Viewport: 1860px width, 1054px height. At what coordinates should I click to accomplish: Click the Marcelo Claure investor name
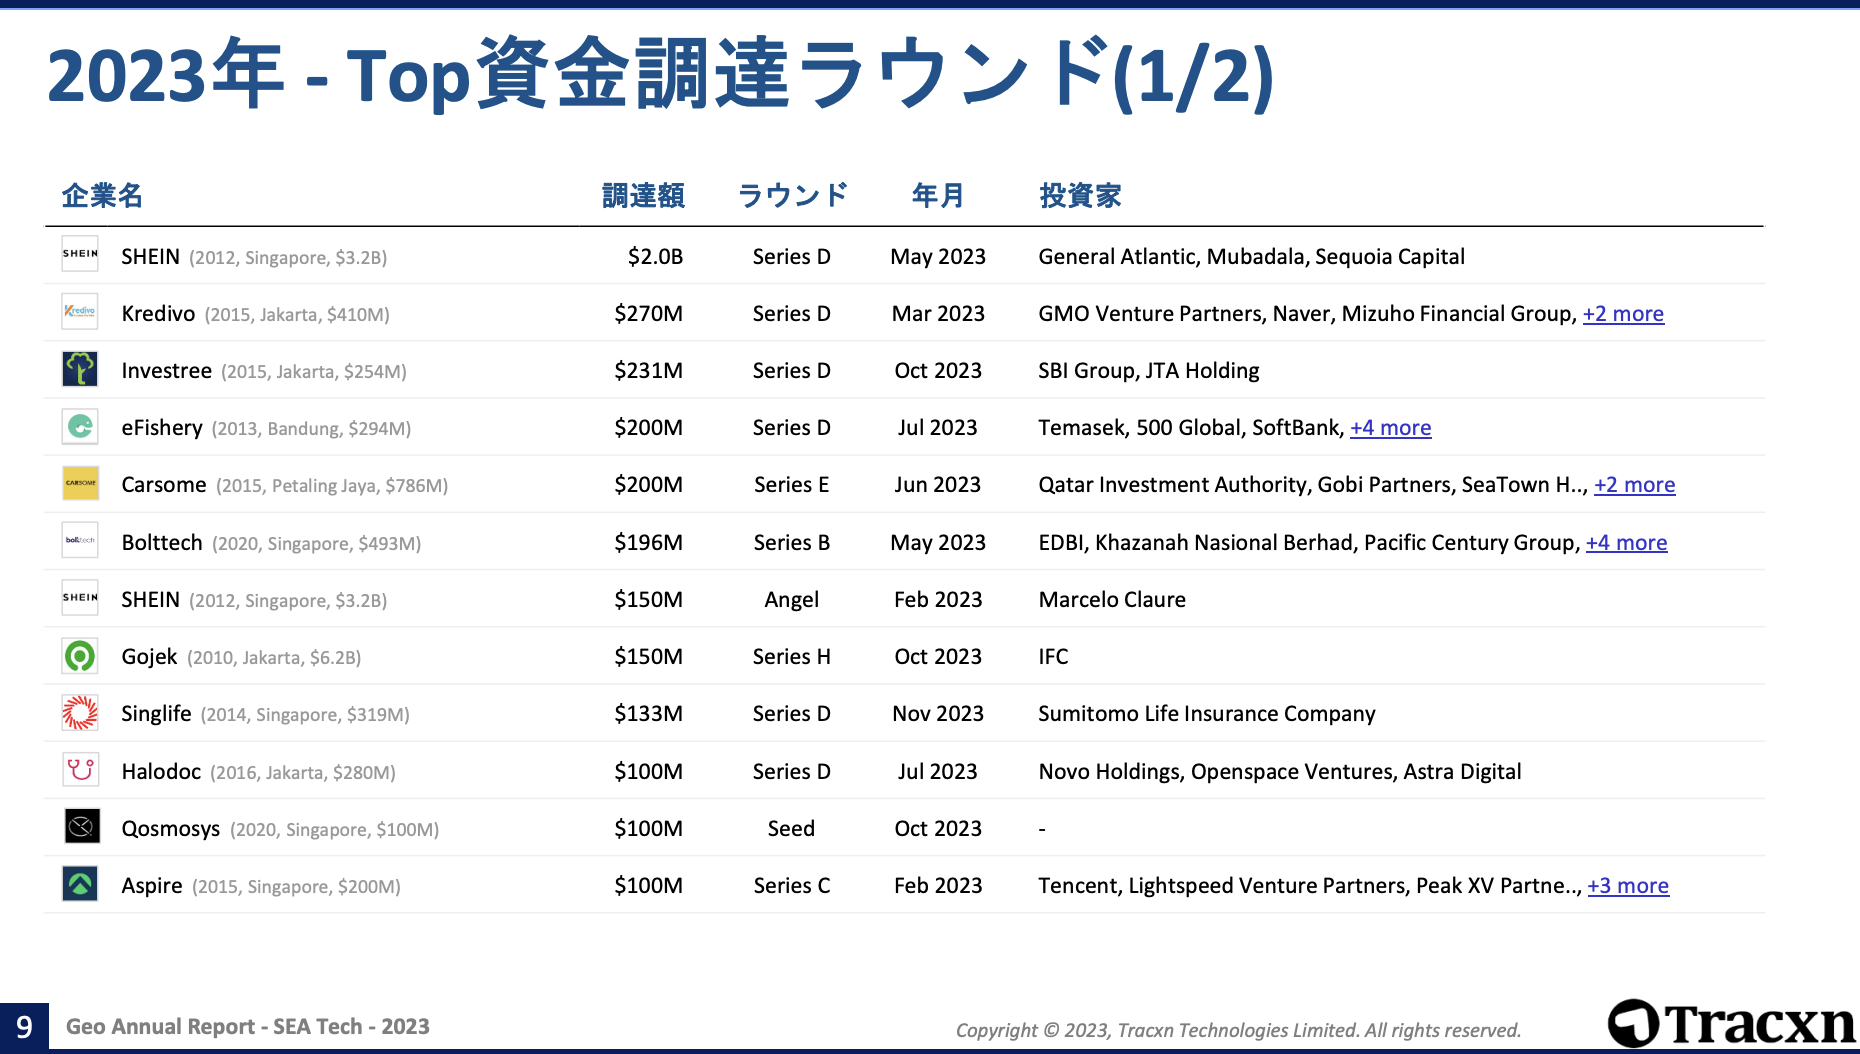click(x=1112, y=600)
